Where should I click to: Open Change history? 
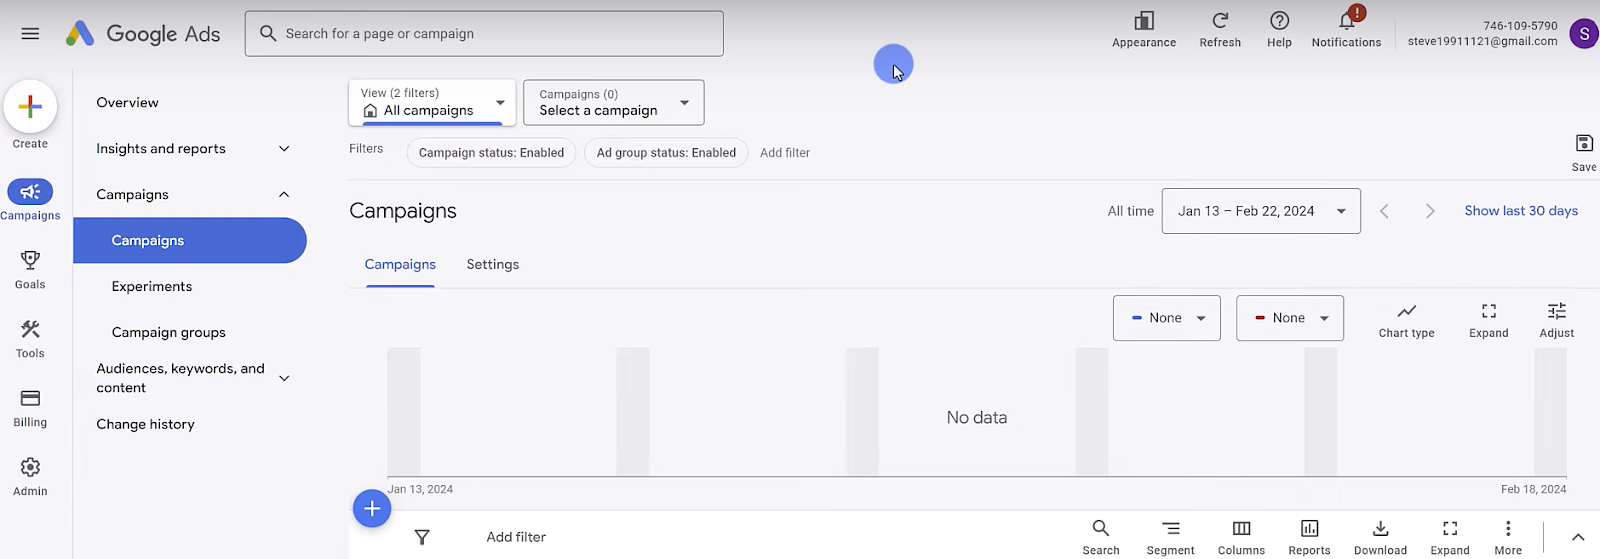[146, 425]
